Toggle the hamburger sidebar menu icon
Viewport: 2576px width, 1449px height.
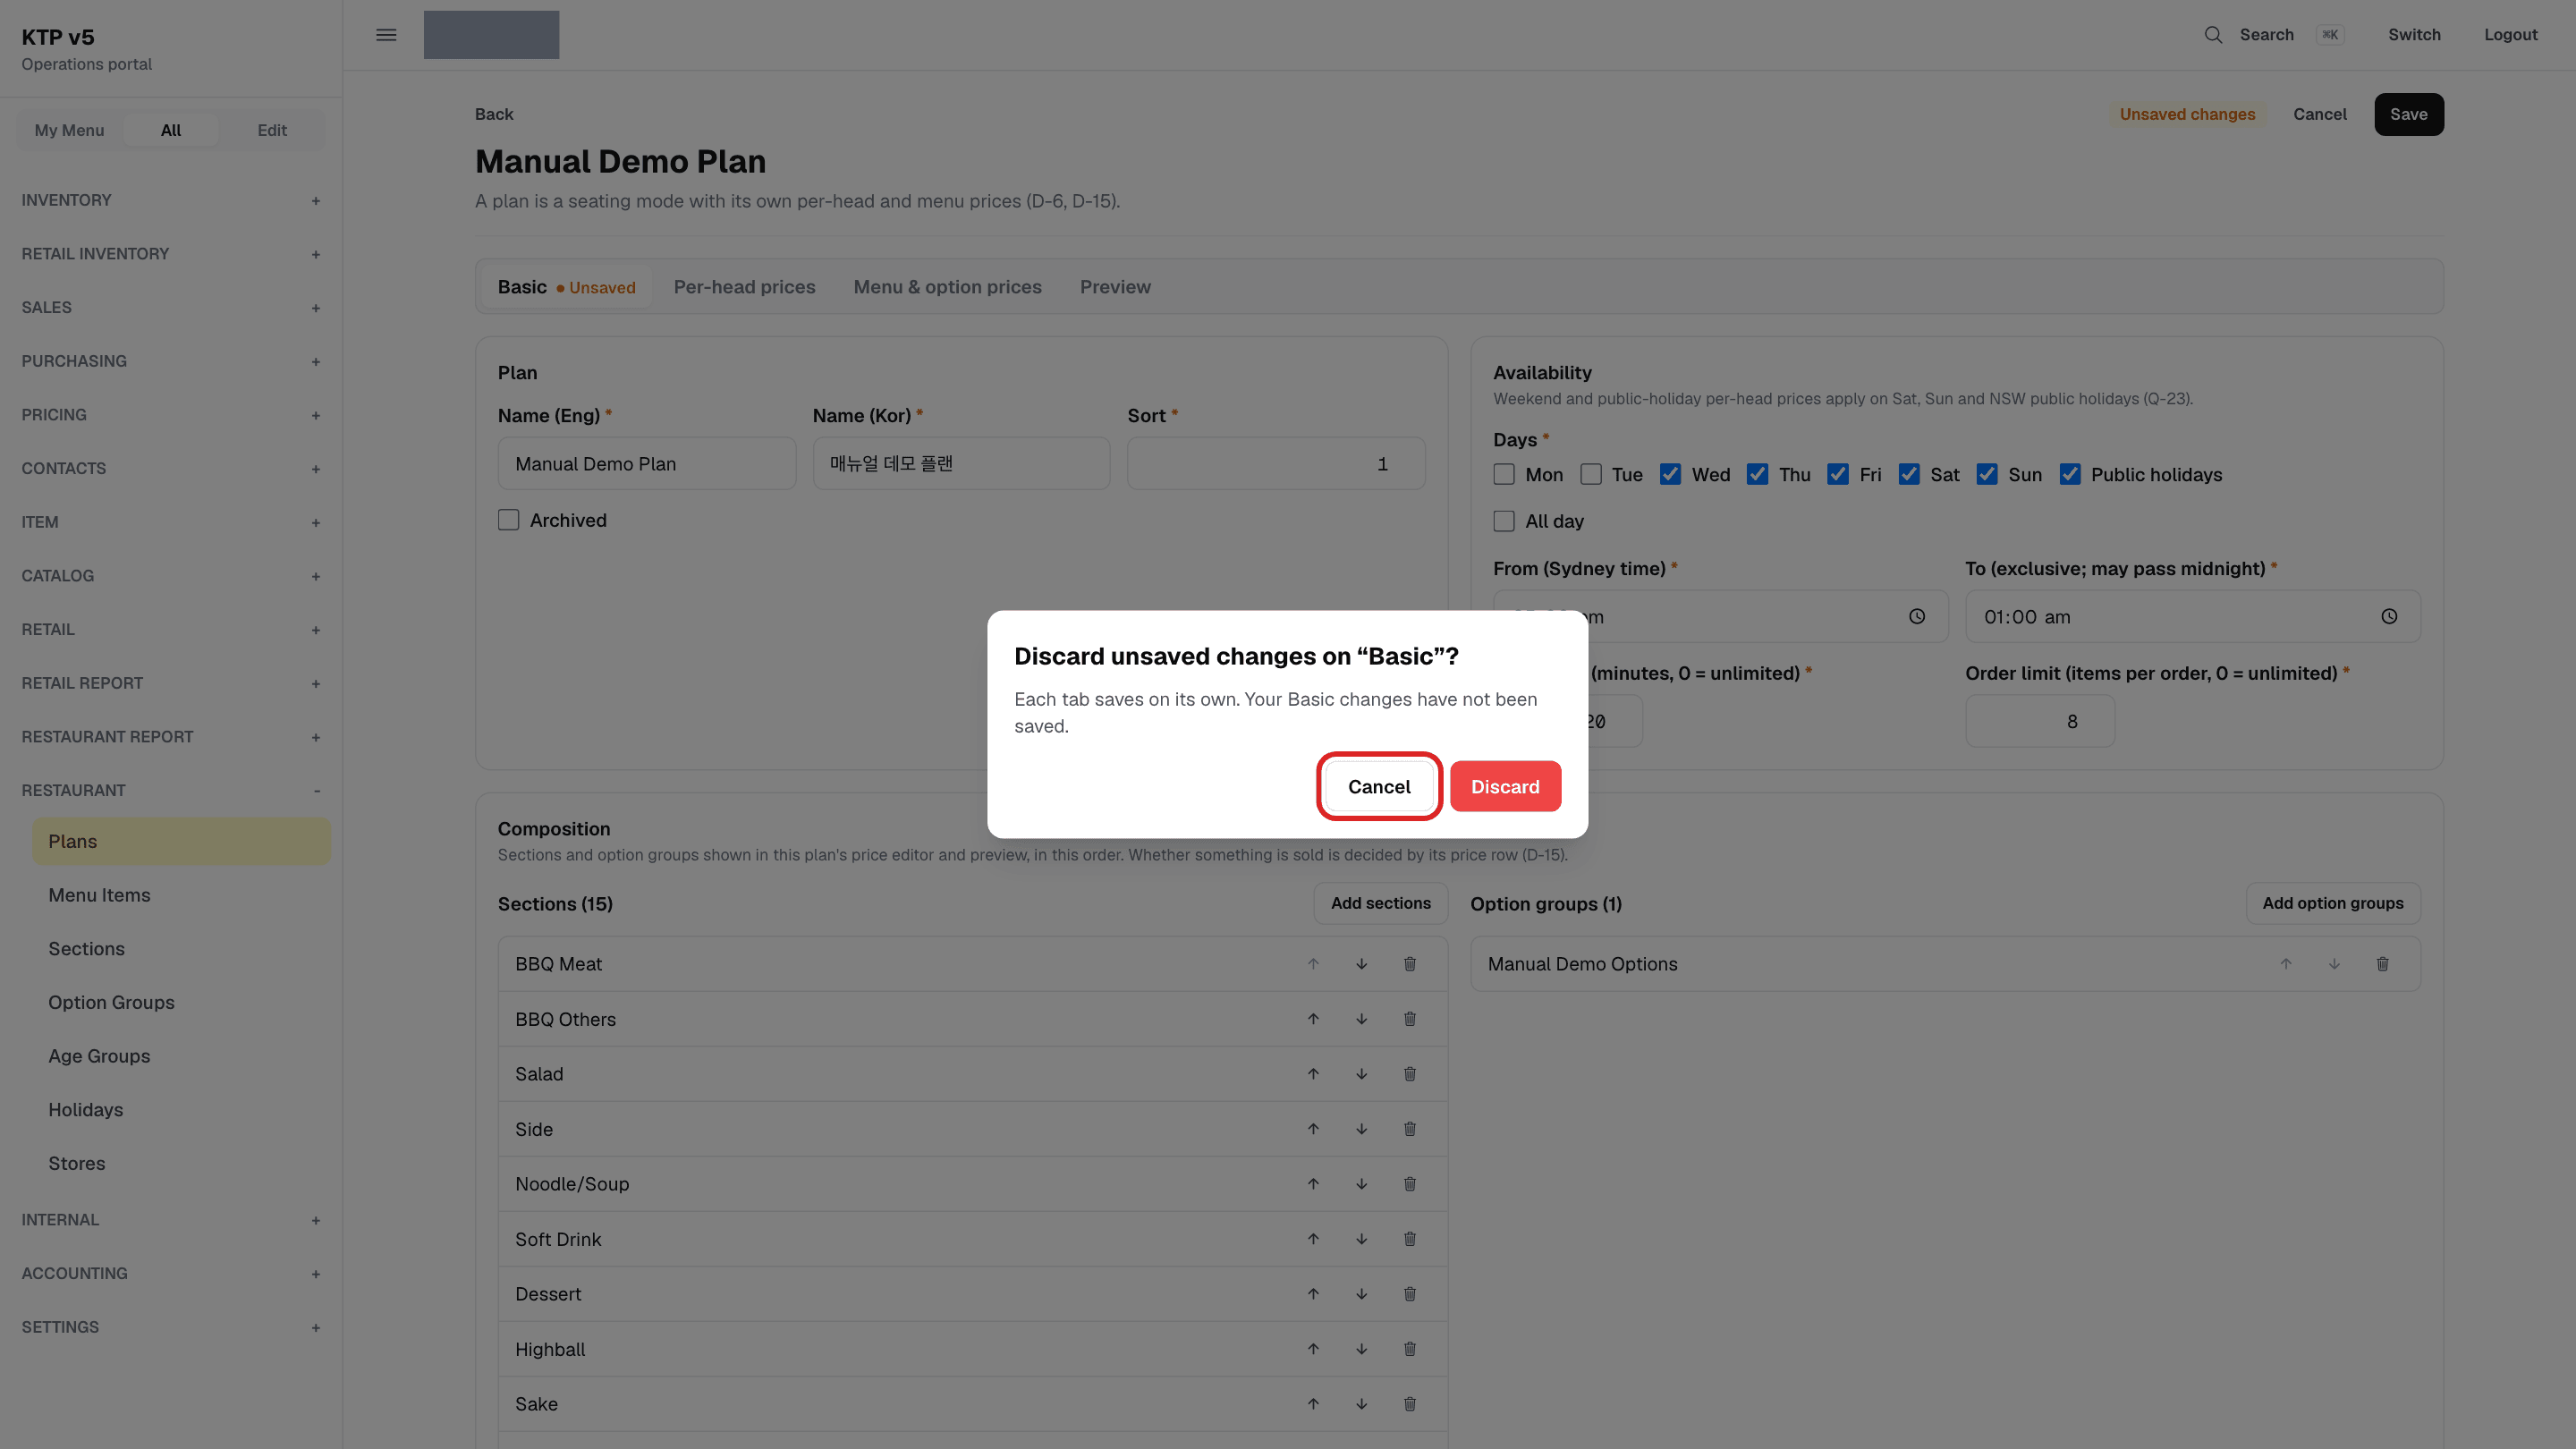point(386,35)
